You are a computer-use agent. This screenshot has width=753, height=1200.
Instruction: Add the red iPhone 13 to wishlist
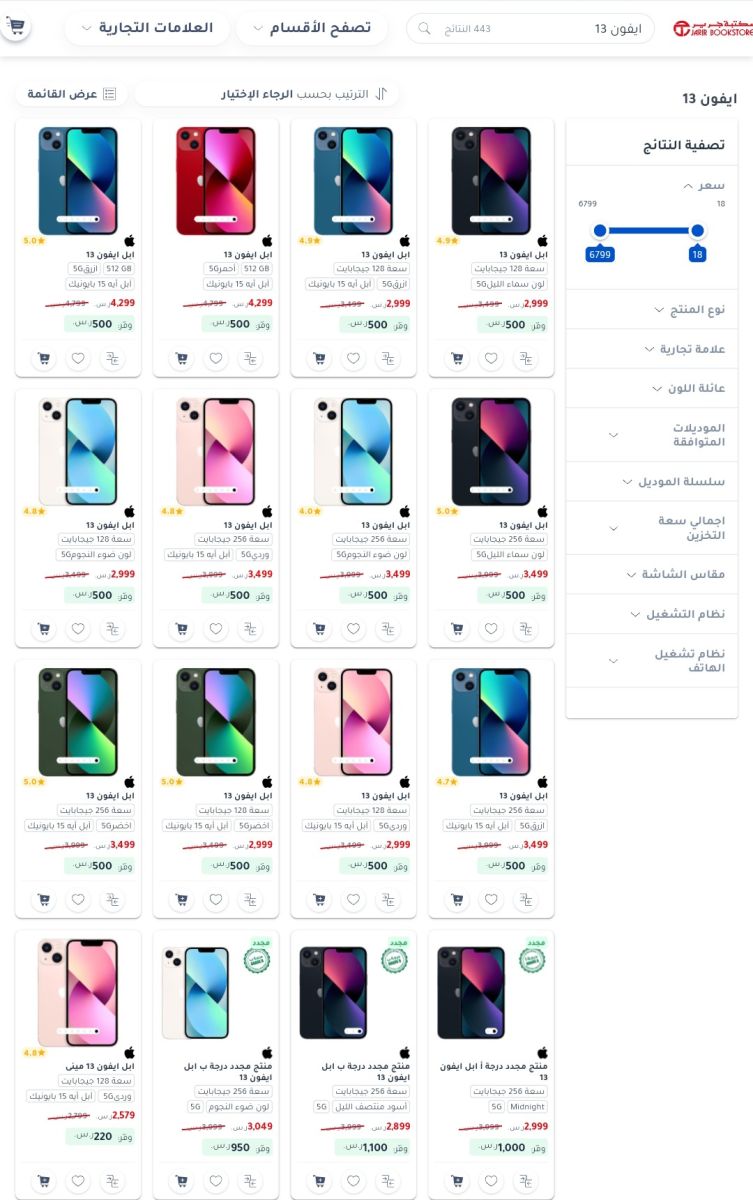tap(215, 358)
